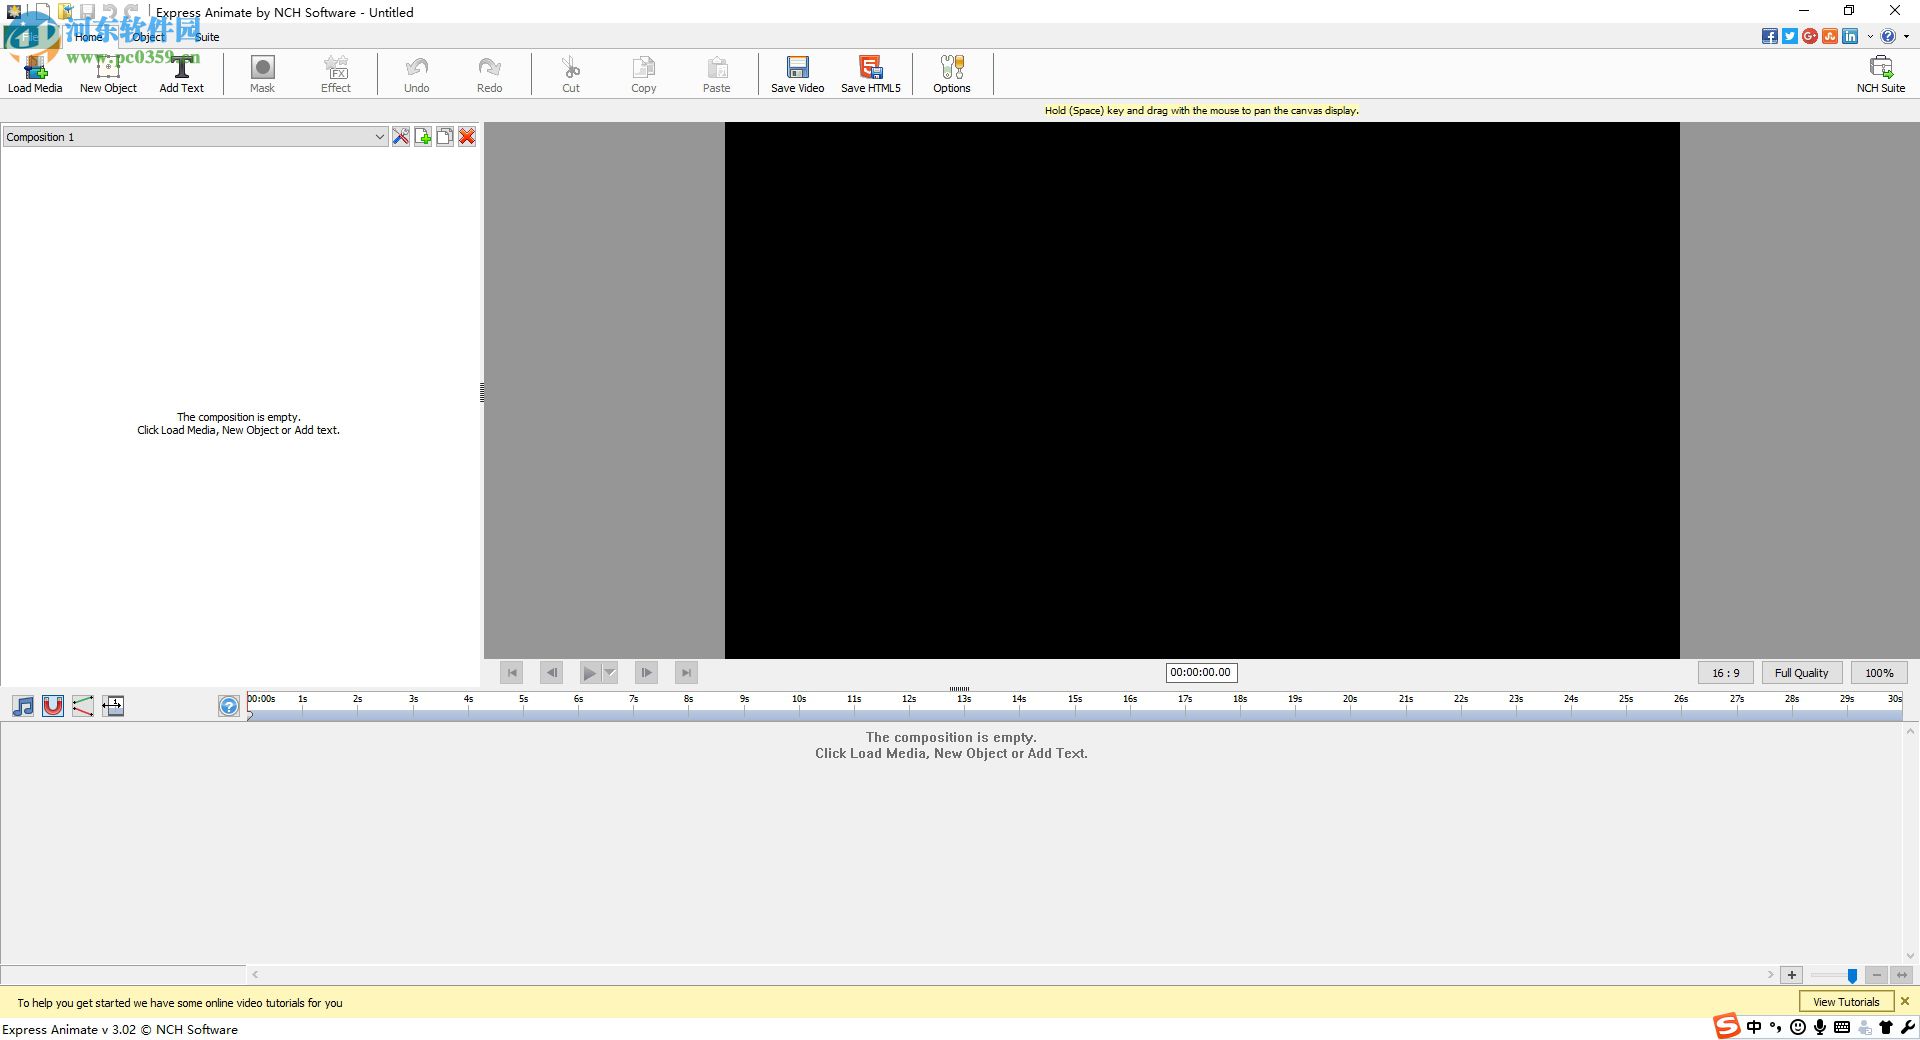The image size is (1920, 1040).
Task: Zoom in the timeline with plus button
Action: point(1792,975)
